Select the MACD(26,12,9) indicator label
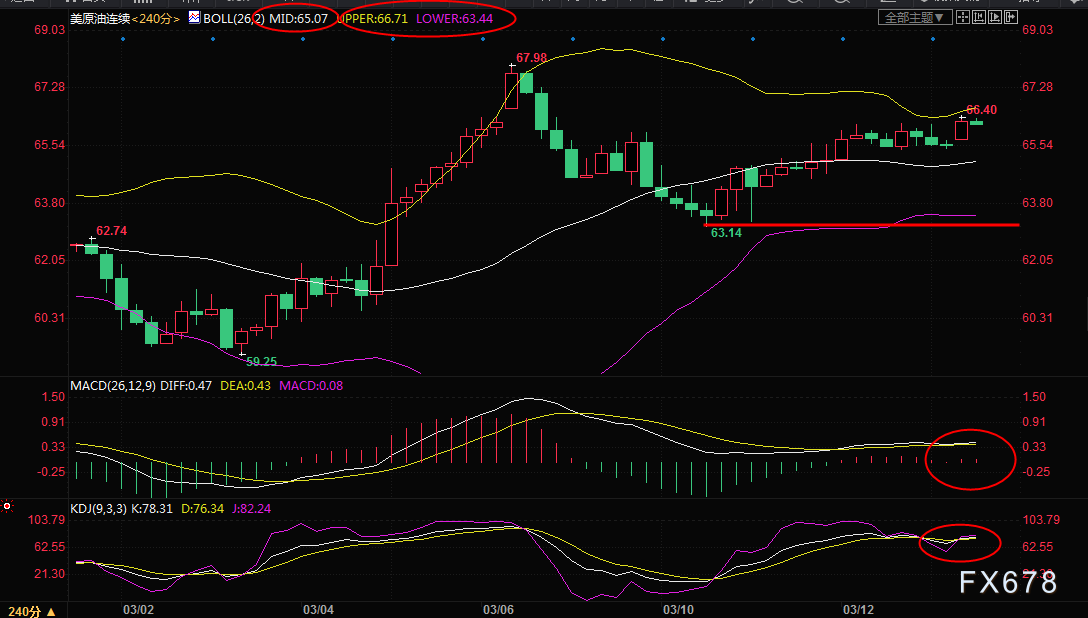This screenshot has height=618, width=1088. click(x=112, y=385)
